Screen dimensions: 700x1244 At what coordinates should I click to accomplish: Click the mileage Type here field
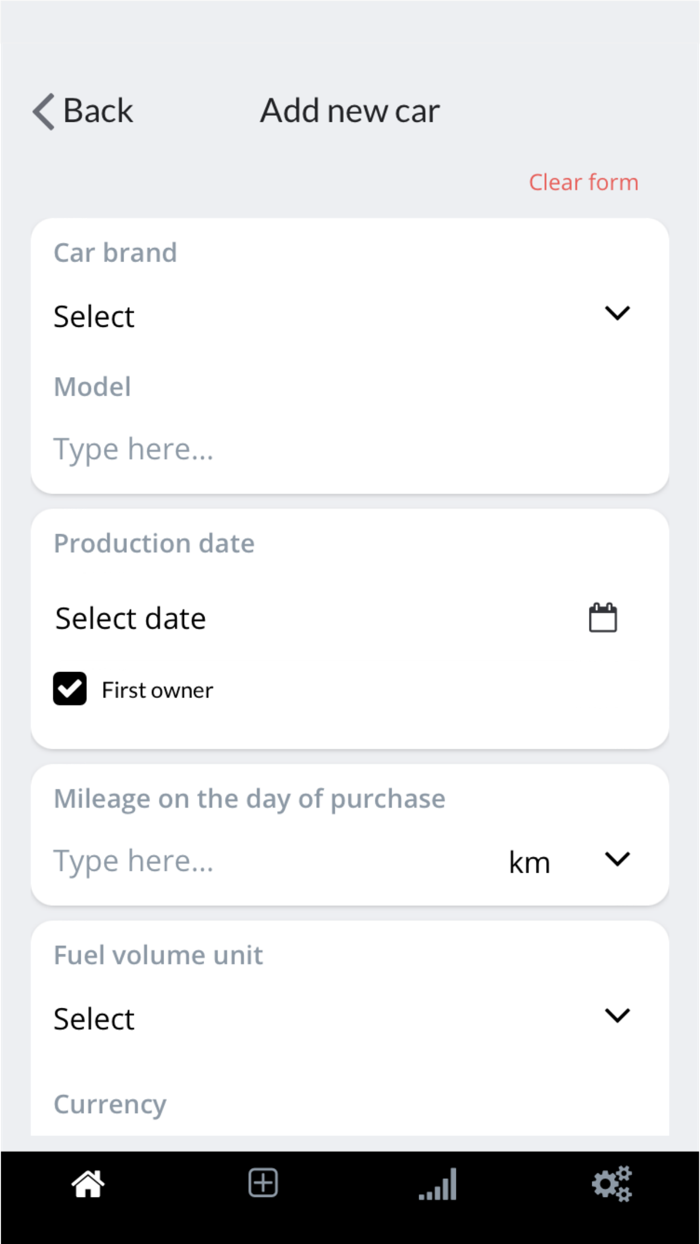(x=133, y=860)
